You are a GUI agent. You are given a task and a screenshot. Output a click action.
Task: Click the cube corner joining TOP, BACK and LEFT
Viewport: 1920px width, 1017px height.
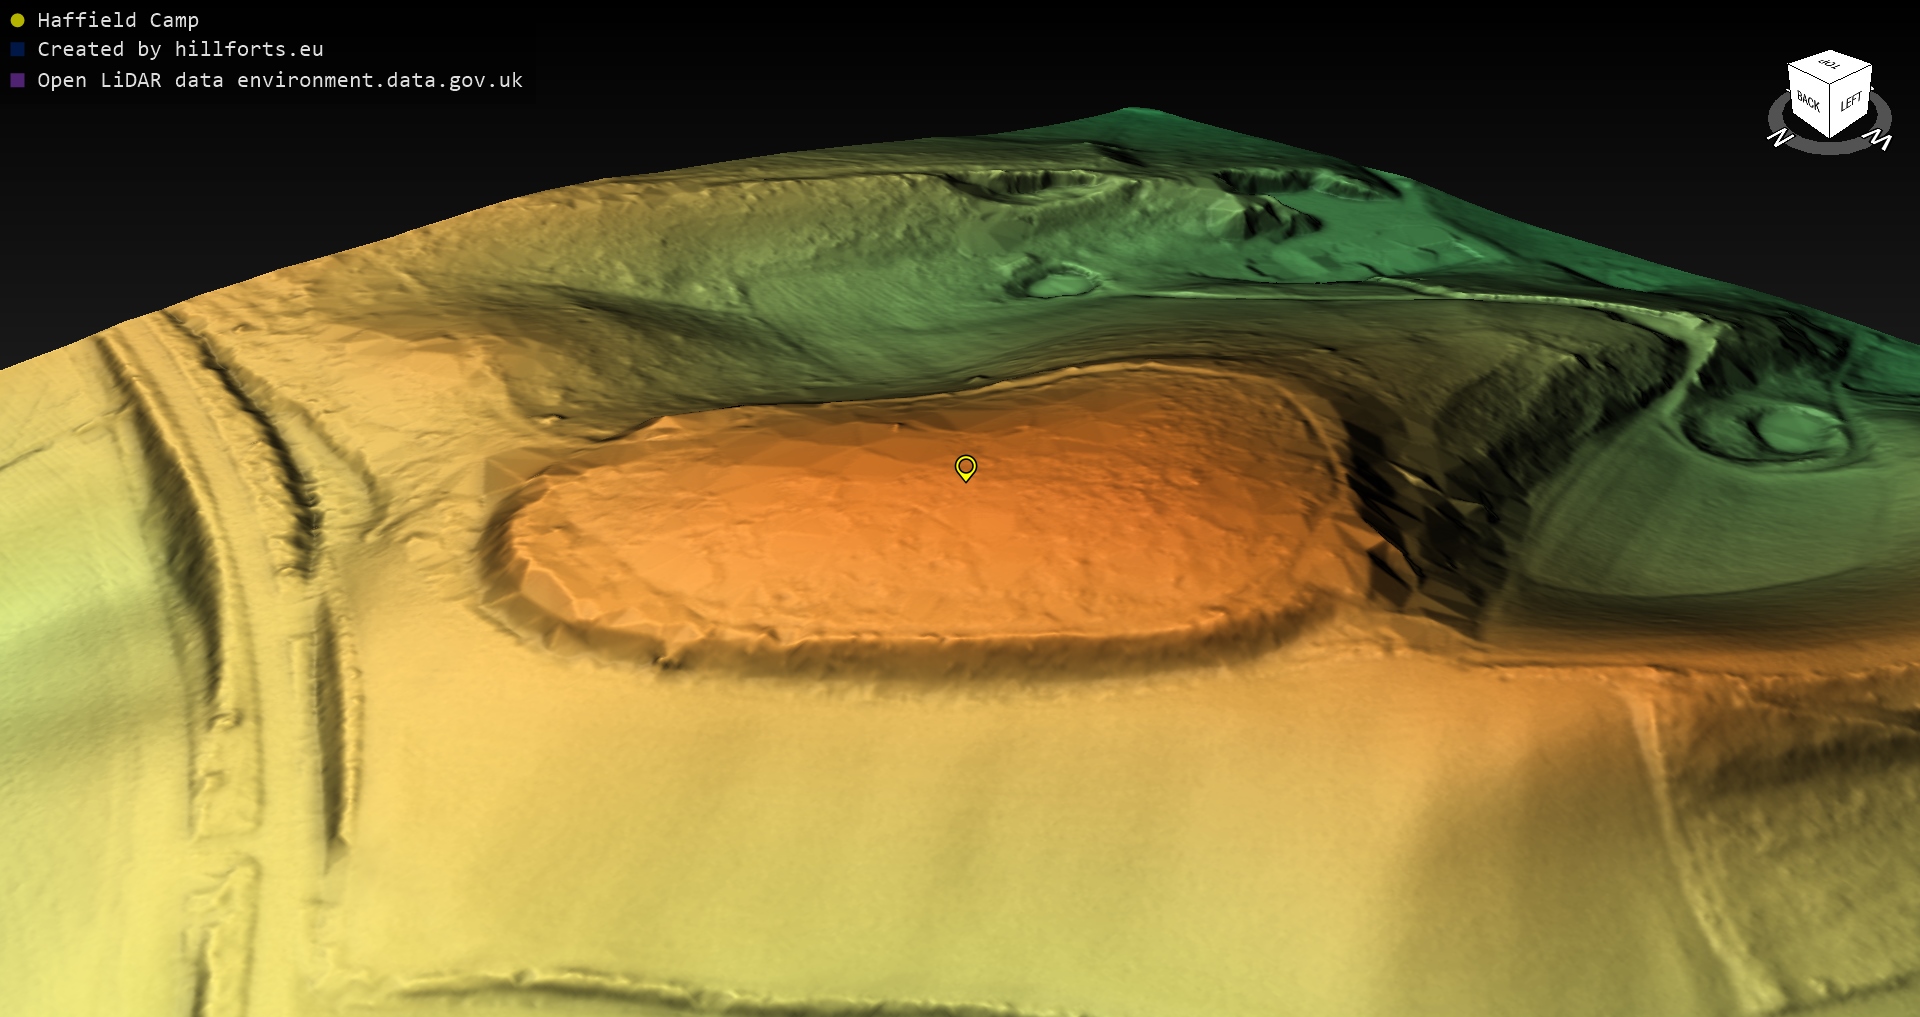tap(1830, 83)
